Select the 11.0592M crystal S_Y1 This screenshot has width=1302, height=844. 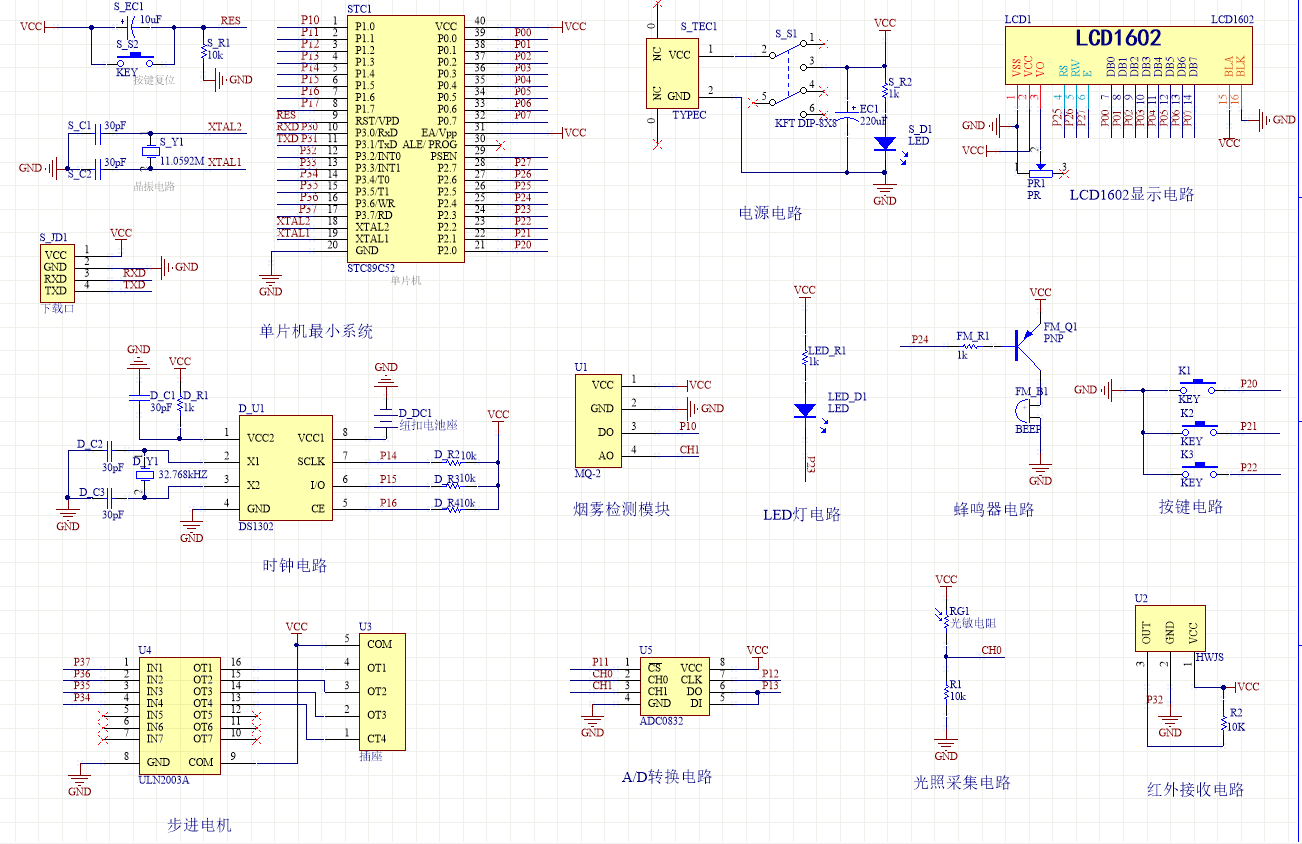pyautogui.click(x=150, y=151)
